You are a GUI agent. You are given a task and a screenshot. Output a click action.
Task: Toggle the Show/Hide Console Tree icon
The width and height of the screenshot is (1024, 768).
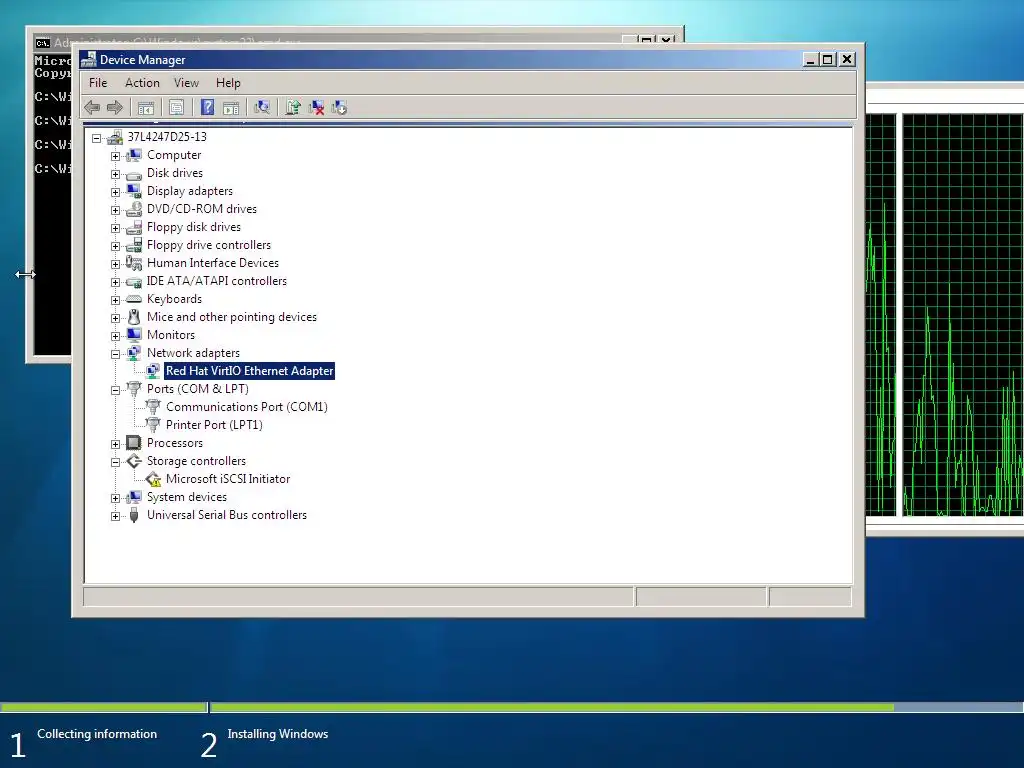tap(146, 108)
